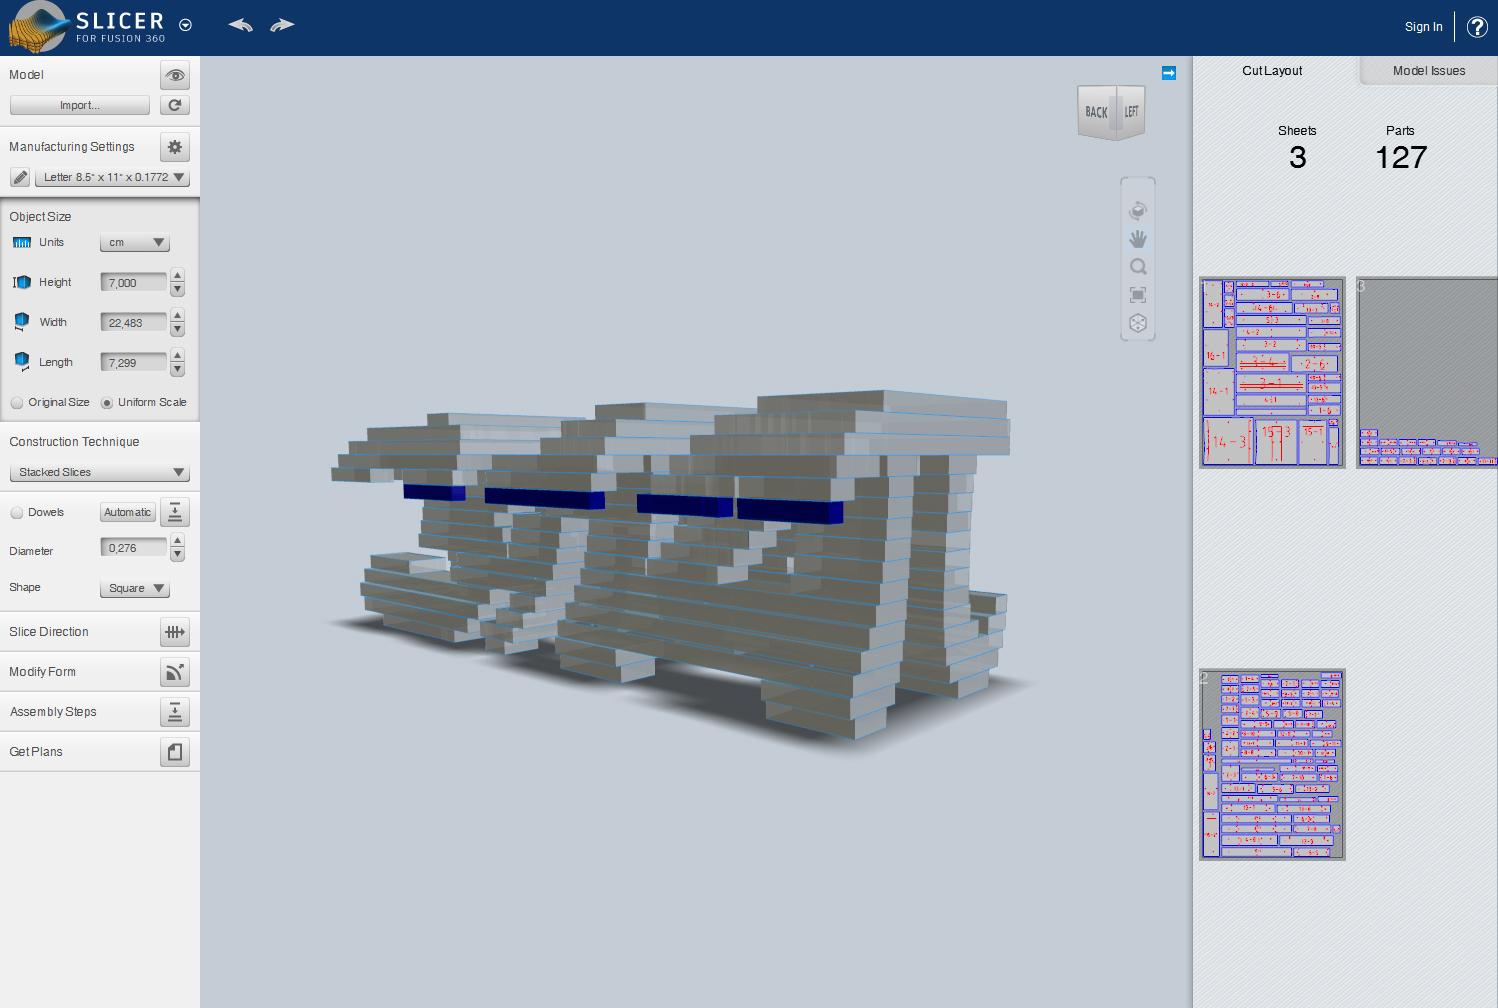Click the Automatic dowels button

pos(128,513)
